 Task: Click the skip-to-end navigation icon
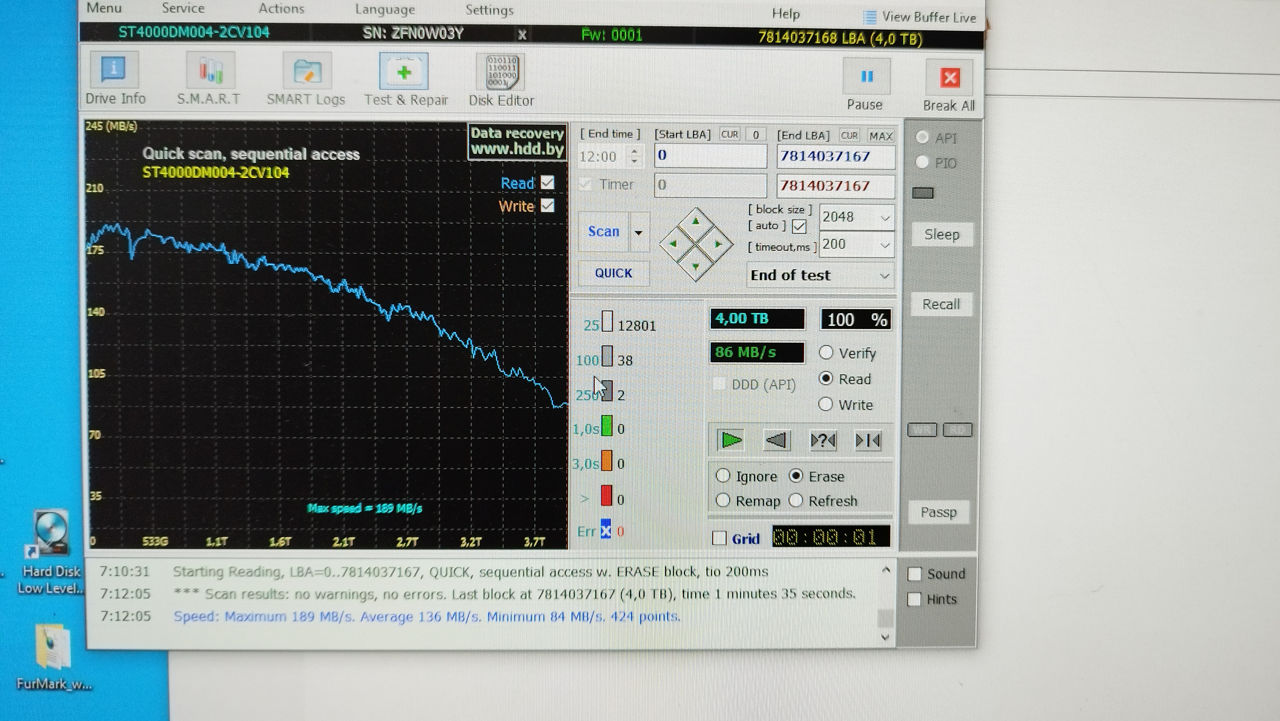coord(867,440)
